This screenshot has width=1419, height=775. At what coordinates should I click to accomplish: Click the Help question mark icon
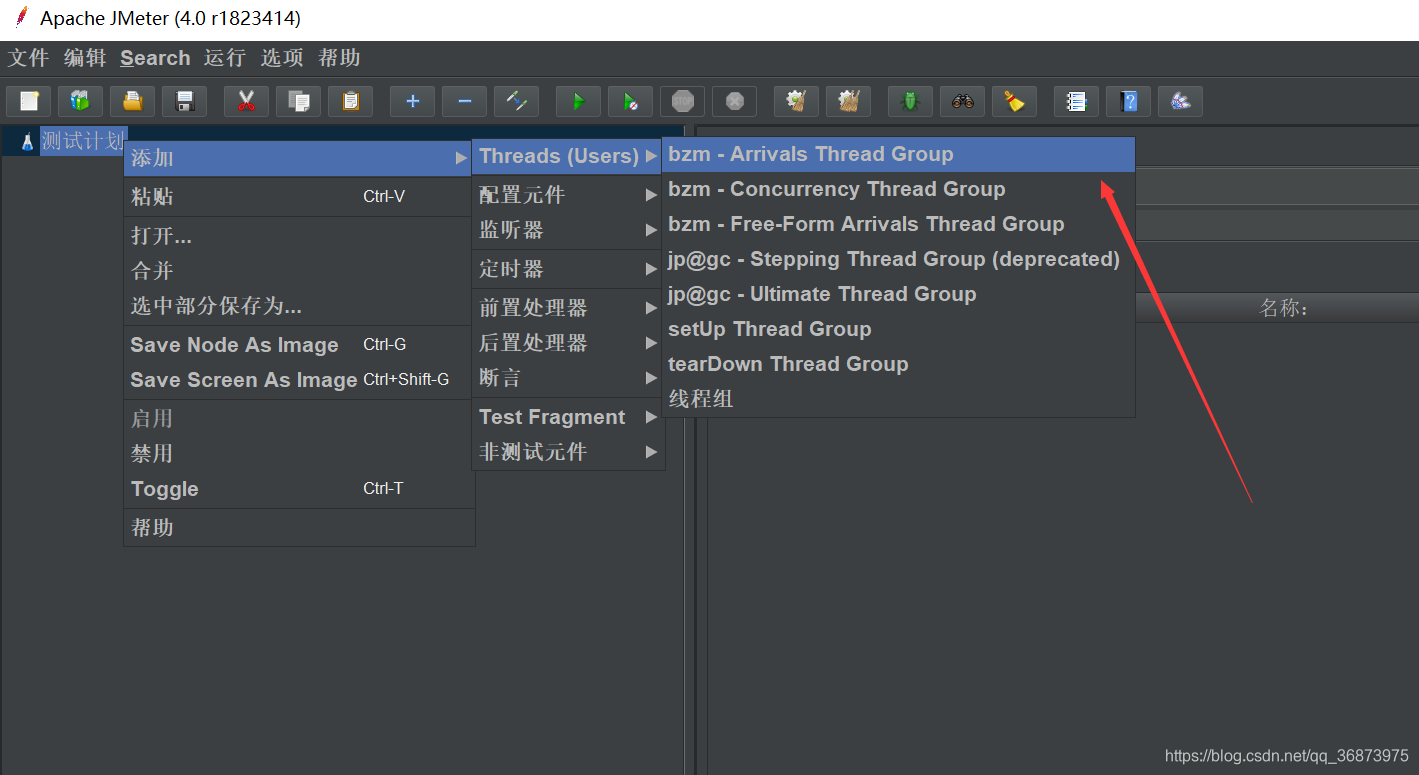(1128, 101)
